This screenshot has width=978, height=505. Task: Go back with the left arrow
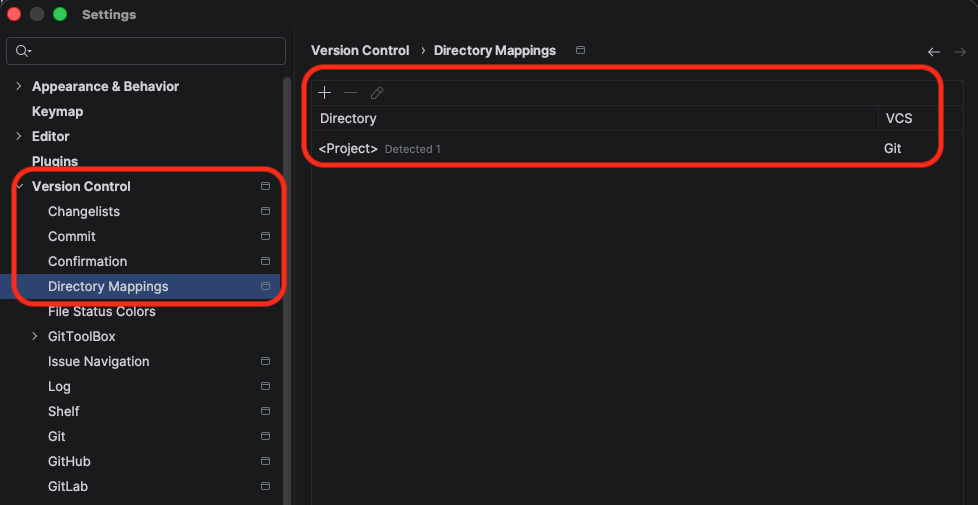tap(934, 52)
